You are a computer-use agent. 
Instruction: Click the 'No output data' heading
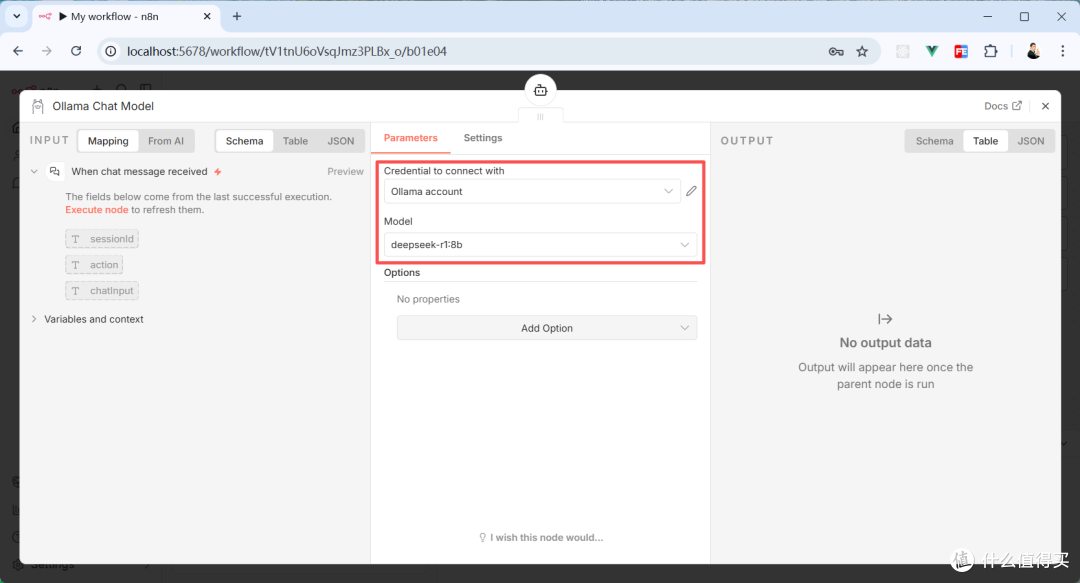(x=885, y=342)
